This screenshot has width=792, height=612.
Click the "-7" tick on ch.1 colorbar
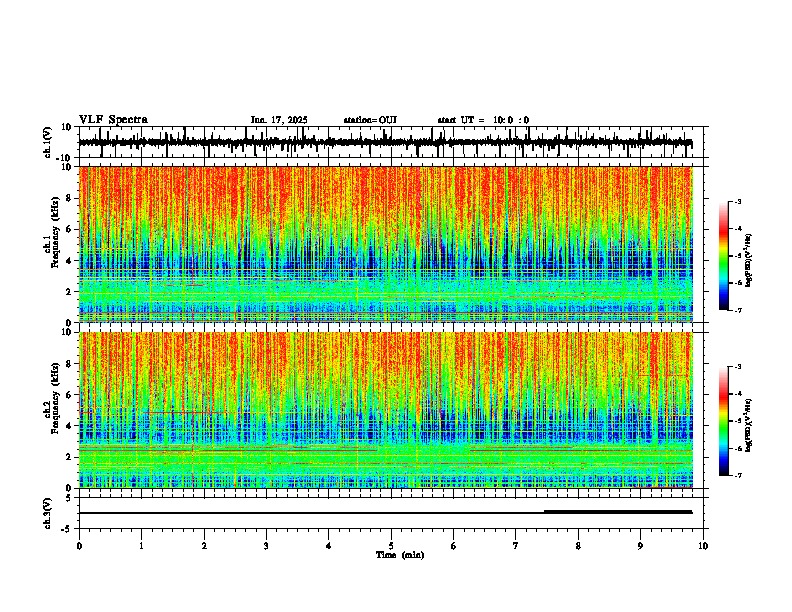[738, 310]
